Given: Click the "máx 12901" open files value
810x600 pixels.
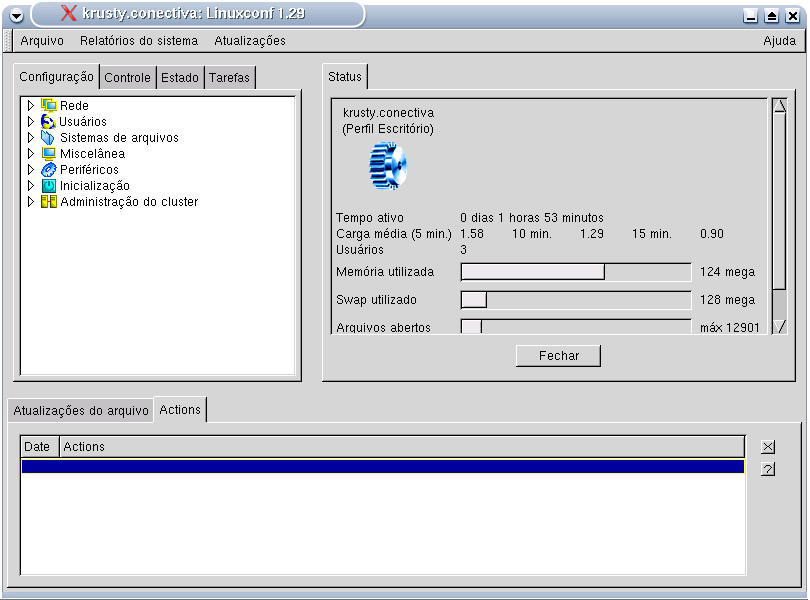Looking at the screenshot, I should tap(730, 327).
